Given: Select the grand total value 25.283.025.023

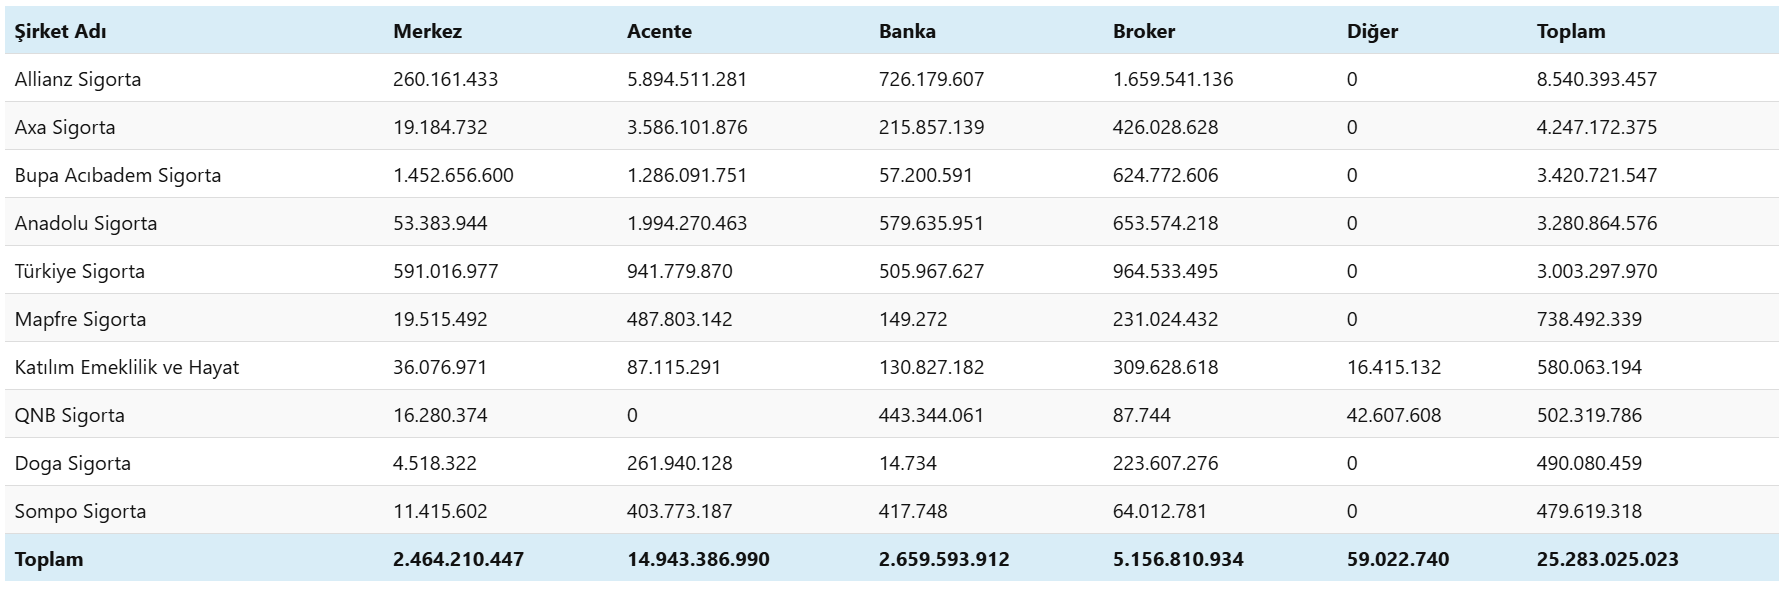Looking at the screenshot, I should (x=1607, y=559).
